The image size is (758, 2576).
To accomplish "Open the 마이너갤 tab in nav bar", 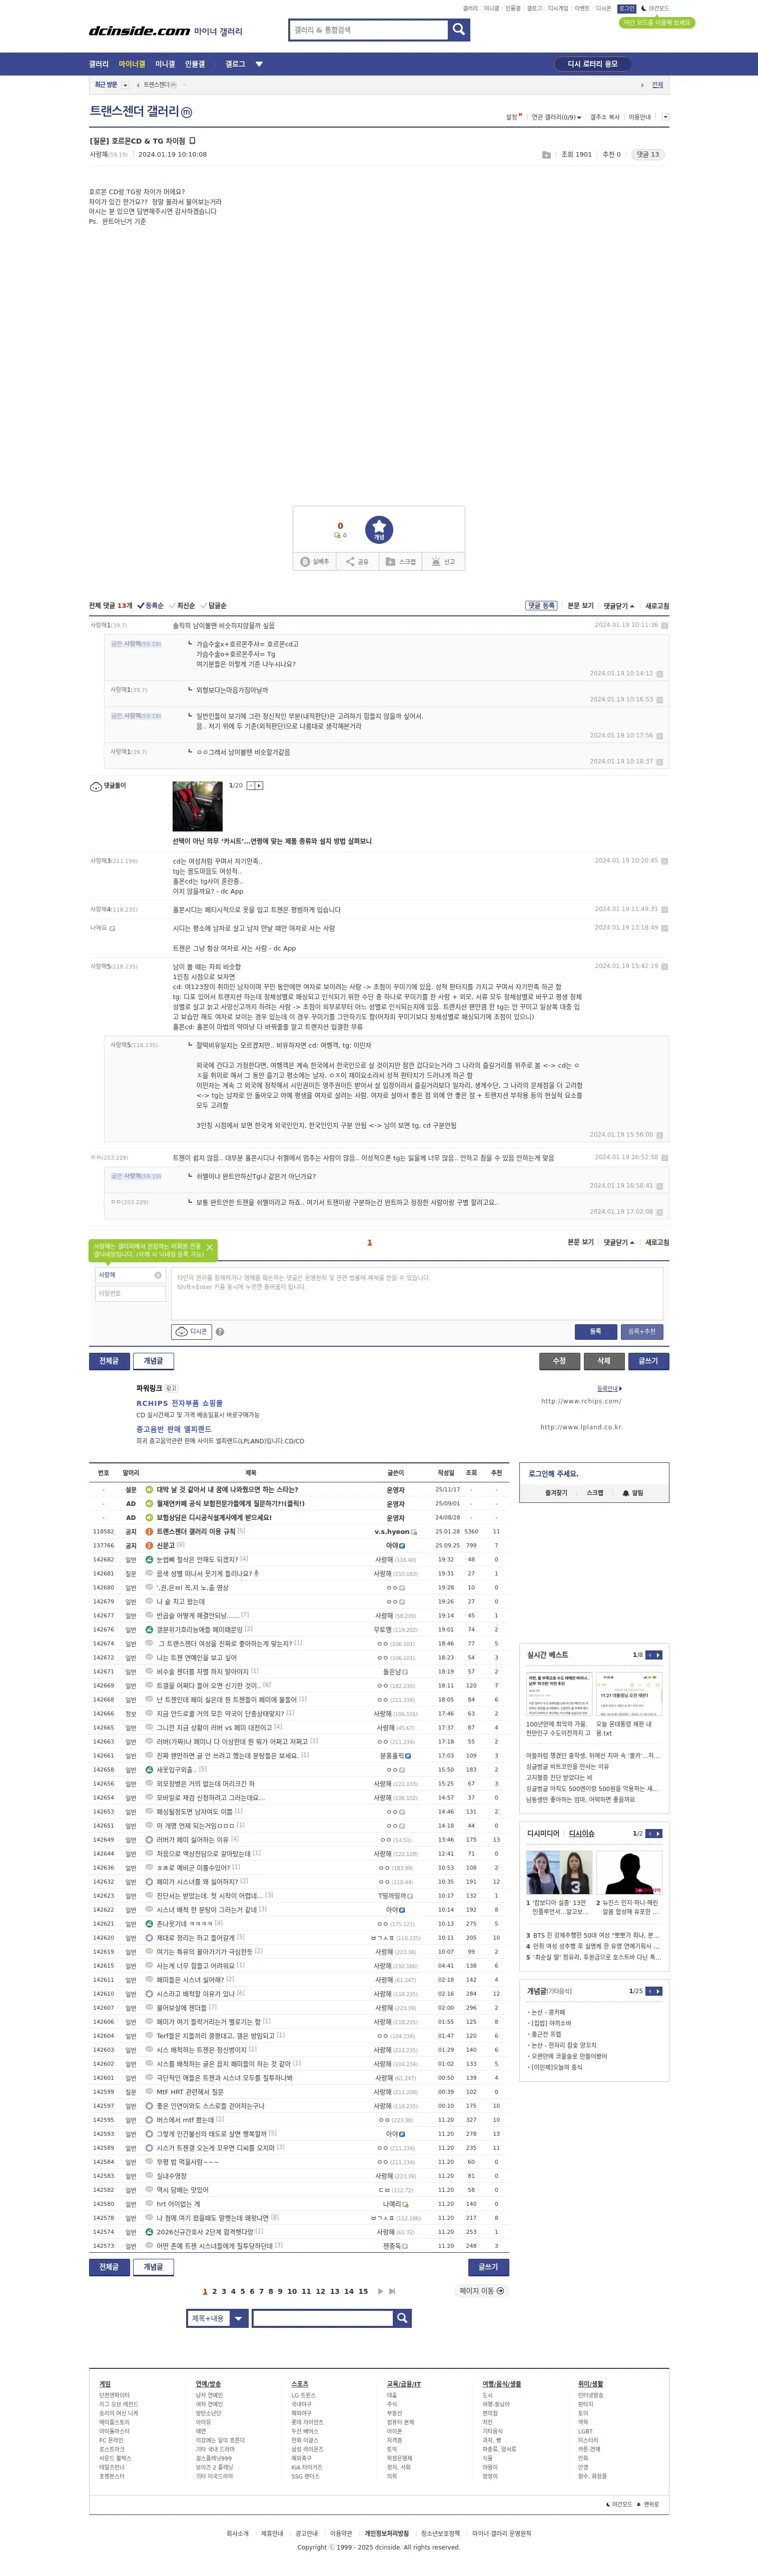I will click(132, 64).
